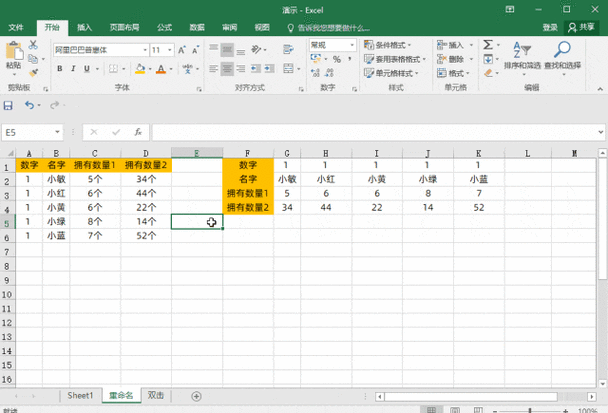This screenshot has height=413, width=608.
Task: Click the Clear eraser icon
Action: pyautogui.click(x=488, y=73)
